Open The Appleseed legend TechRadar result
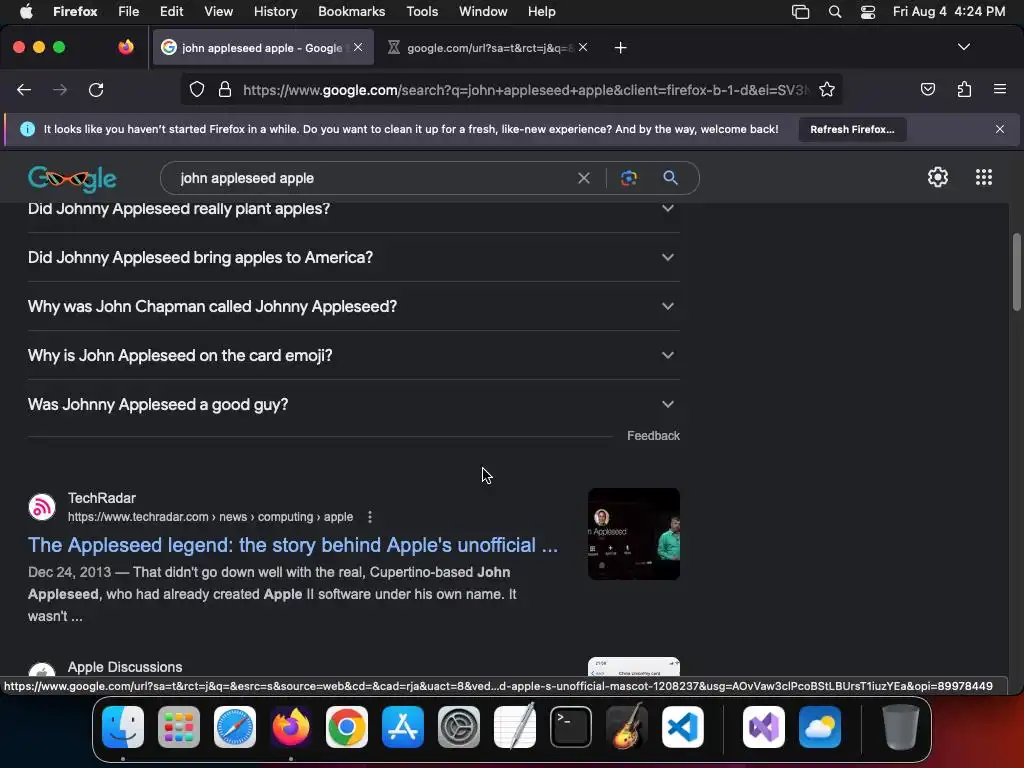Image resolution: width=1024 pixels, height=768 pixels. click(x=293, y=545)
